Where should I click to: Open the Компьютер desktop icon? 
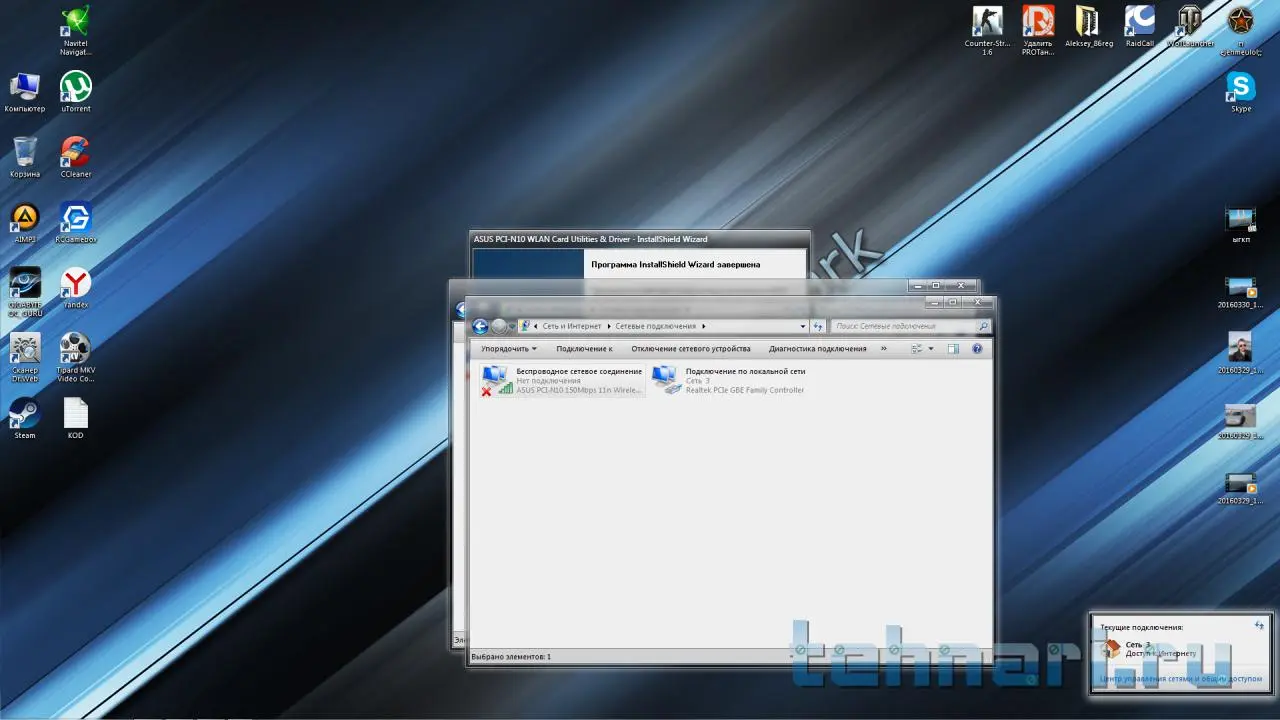pyautogui.click(x=25, y=92)
